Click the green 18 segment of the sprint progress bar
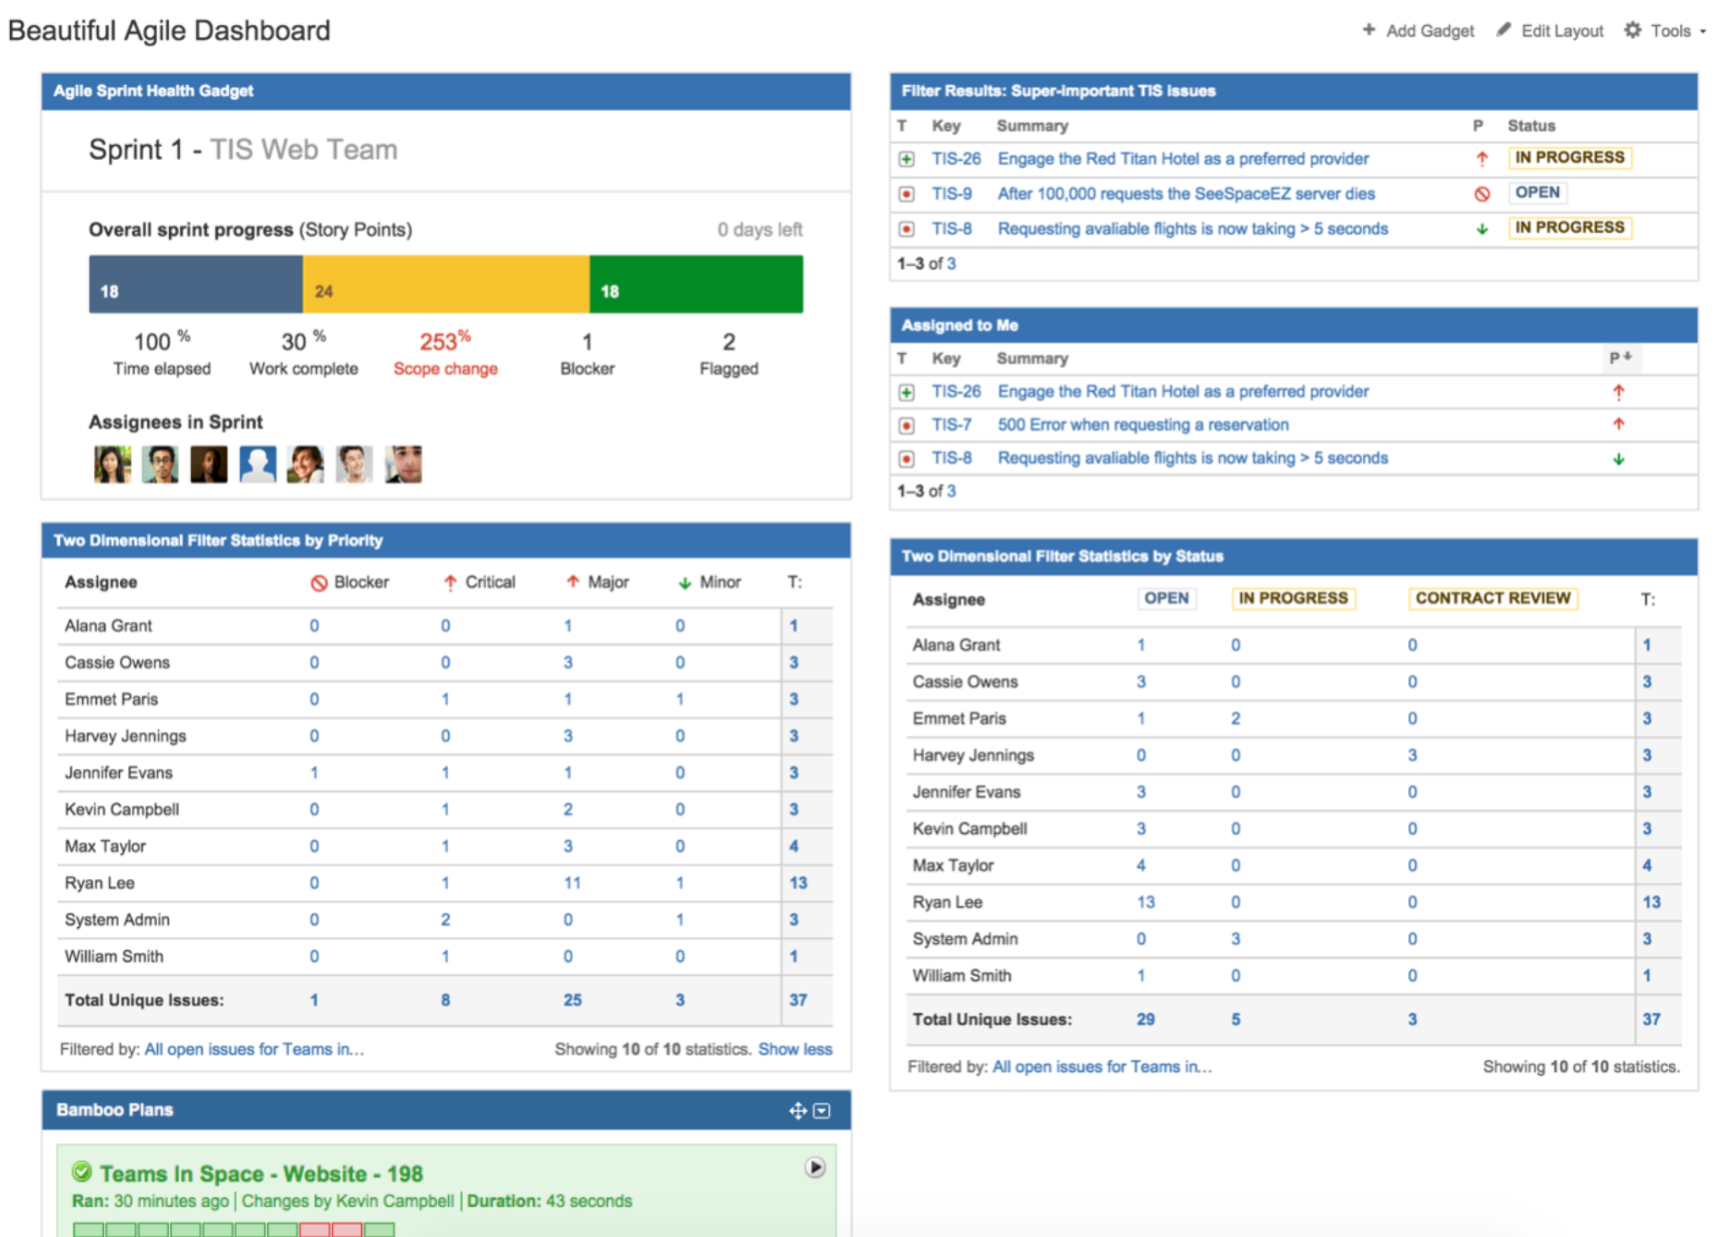This screenshot has width=1731, height=1237. tap(696, 284)
